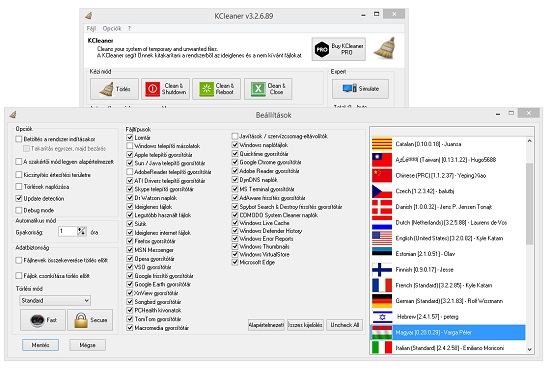Open the ? help menu in KCleaner
This screenshot has height=380, width=550.
coord(129,28)
